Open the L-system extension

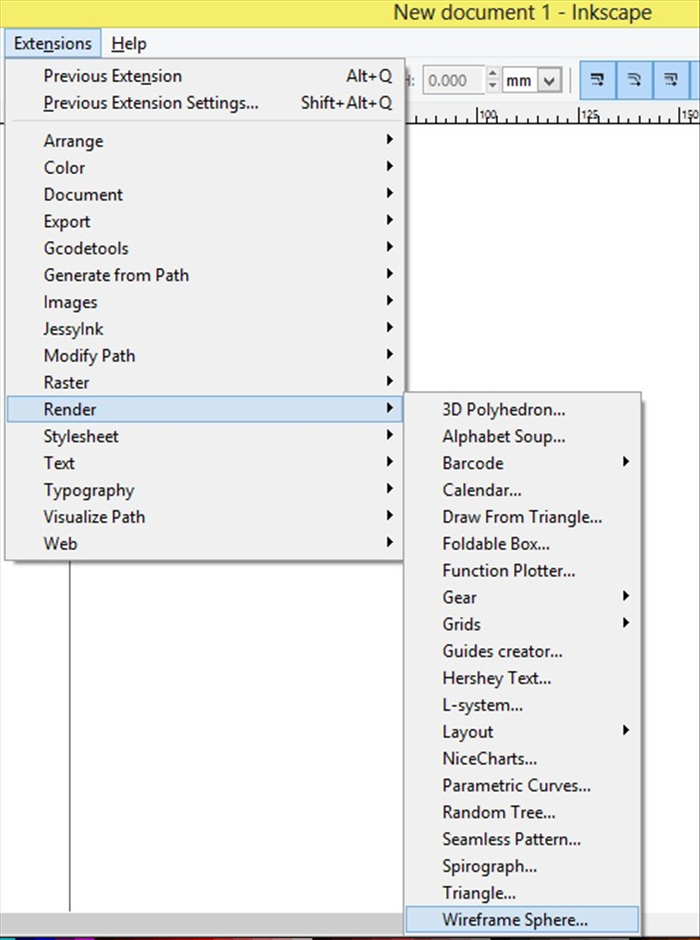tap(522, 705)
